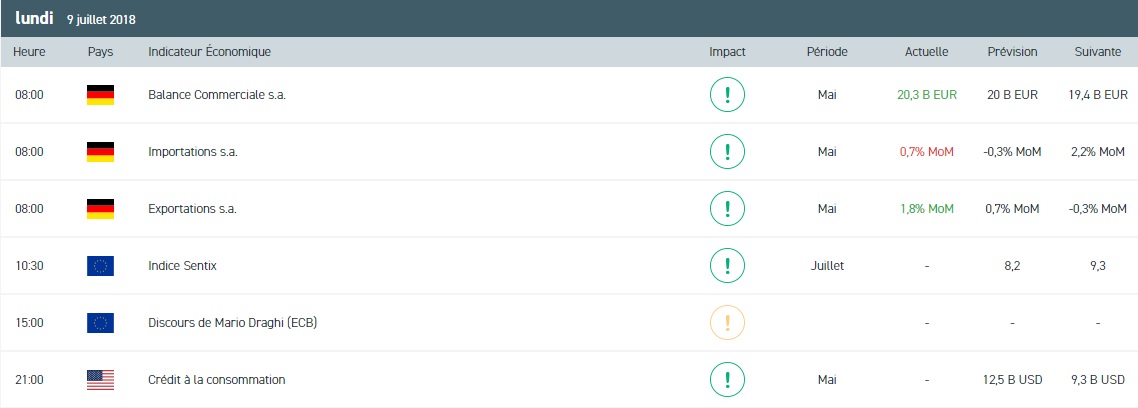Viewport: 1138px width, 408px height.
Task: Click the green impact icon for Crédit à la consommation
Action: (x=727, y=380)
